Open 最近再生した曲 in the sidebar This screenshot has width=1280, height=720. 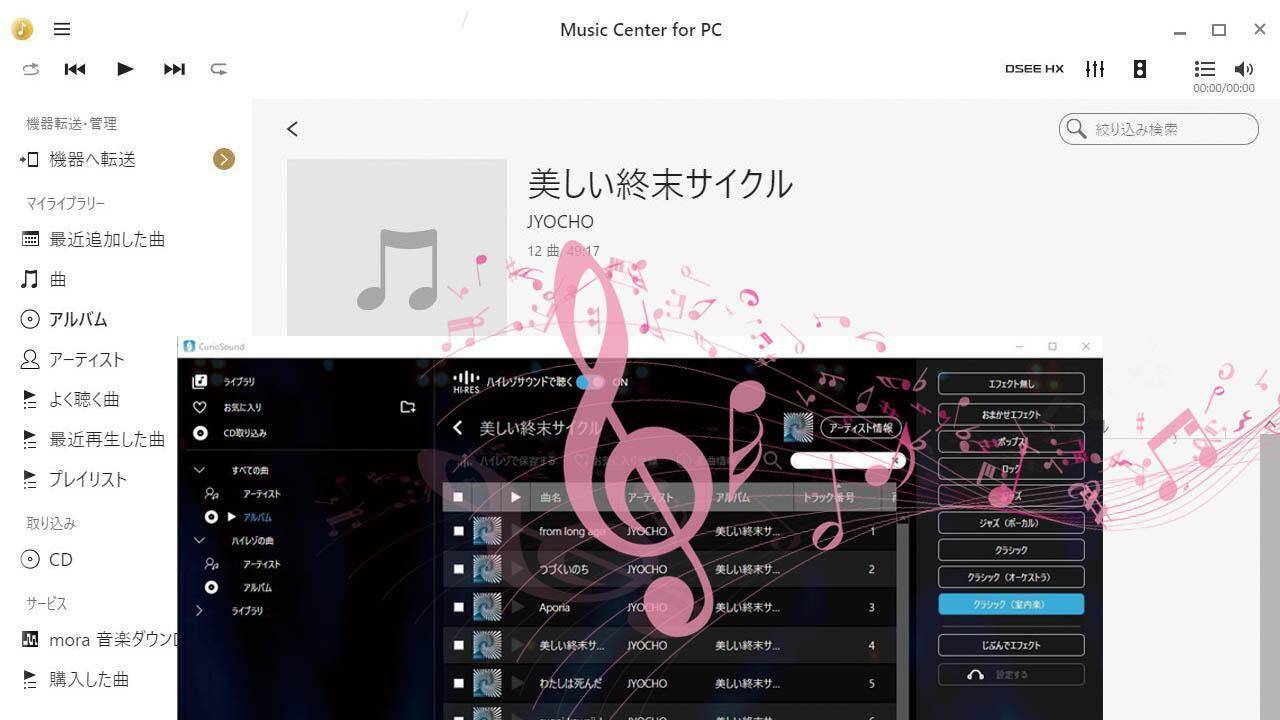107,439
